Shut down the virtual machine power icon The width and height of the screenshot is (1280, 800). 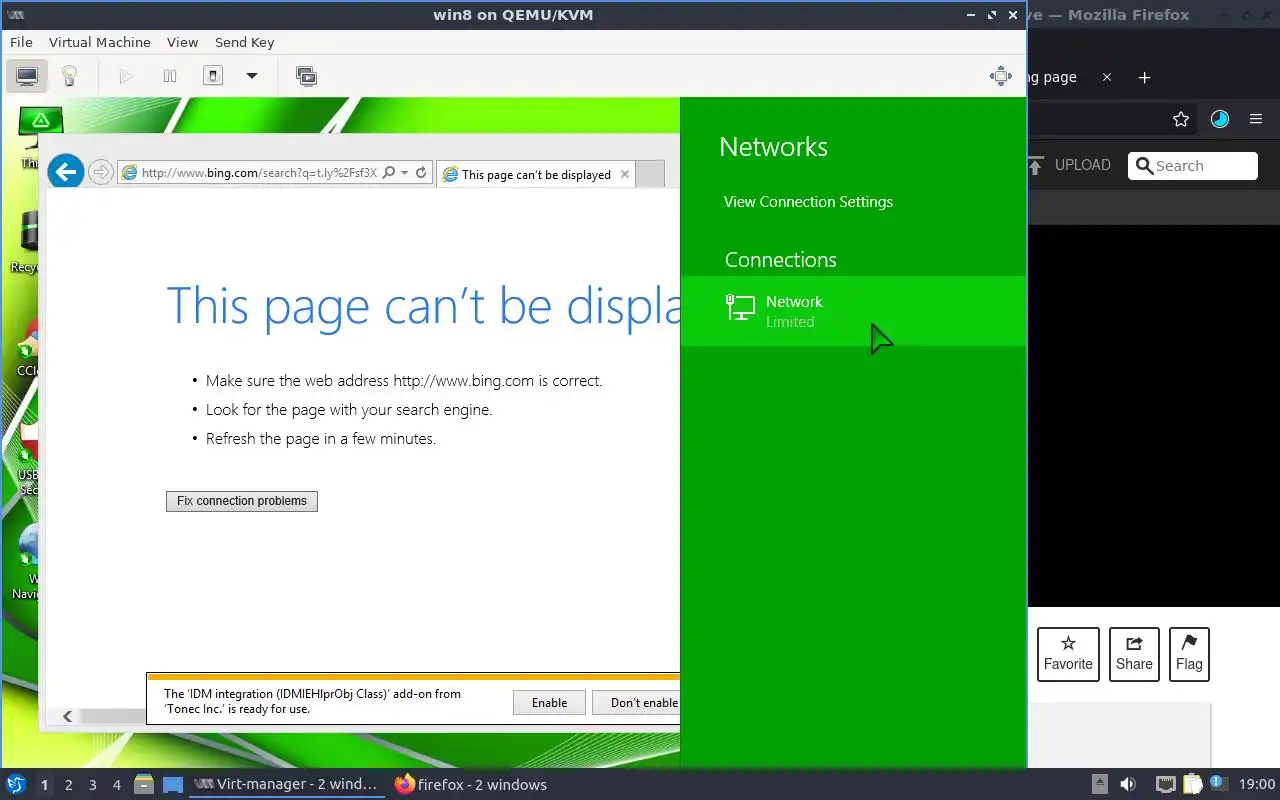tap(213, 76)
